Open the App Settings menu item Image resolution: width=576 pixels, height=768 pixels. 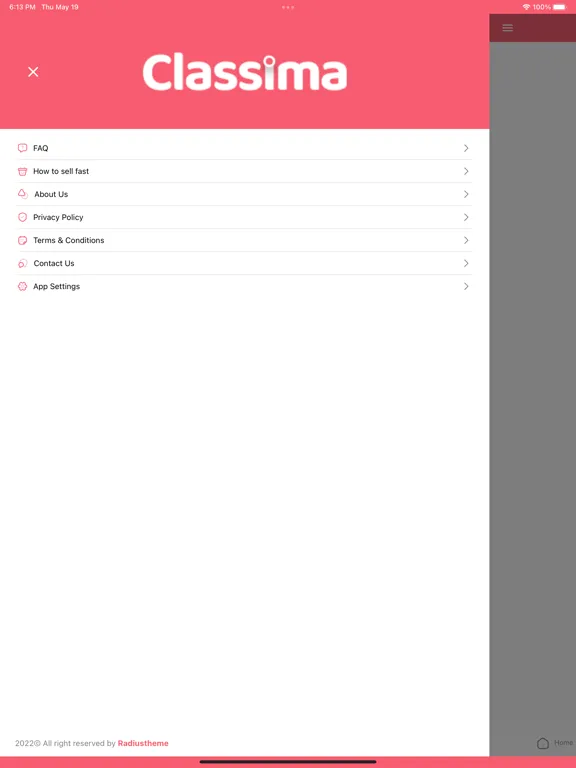point(244,287)
